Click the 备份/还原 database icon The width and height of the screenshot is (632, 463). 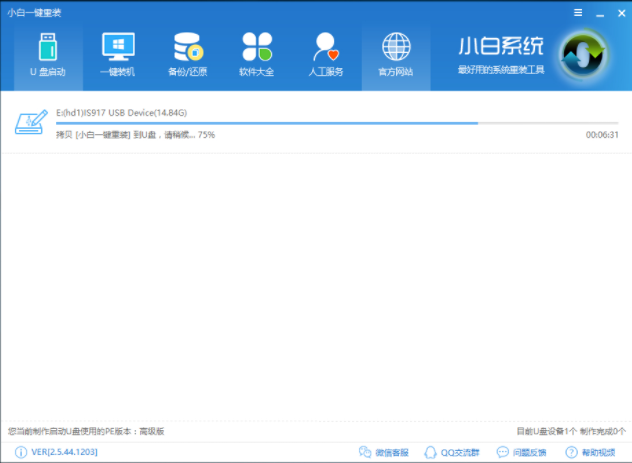[187, 48]
